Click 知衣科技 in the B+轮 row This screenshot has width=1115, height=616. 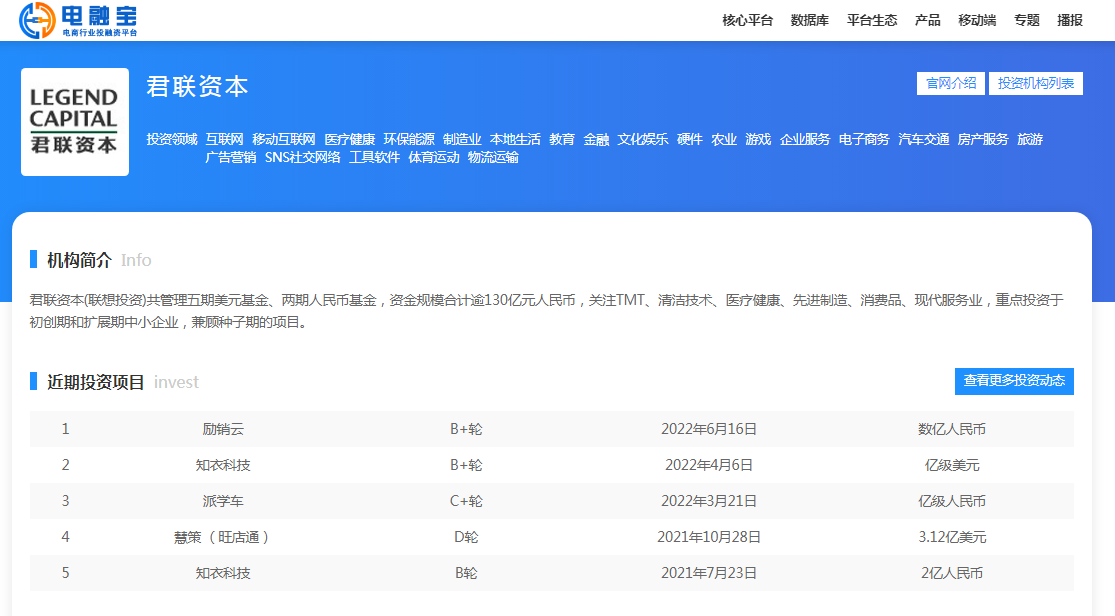223,465
